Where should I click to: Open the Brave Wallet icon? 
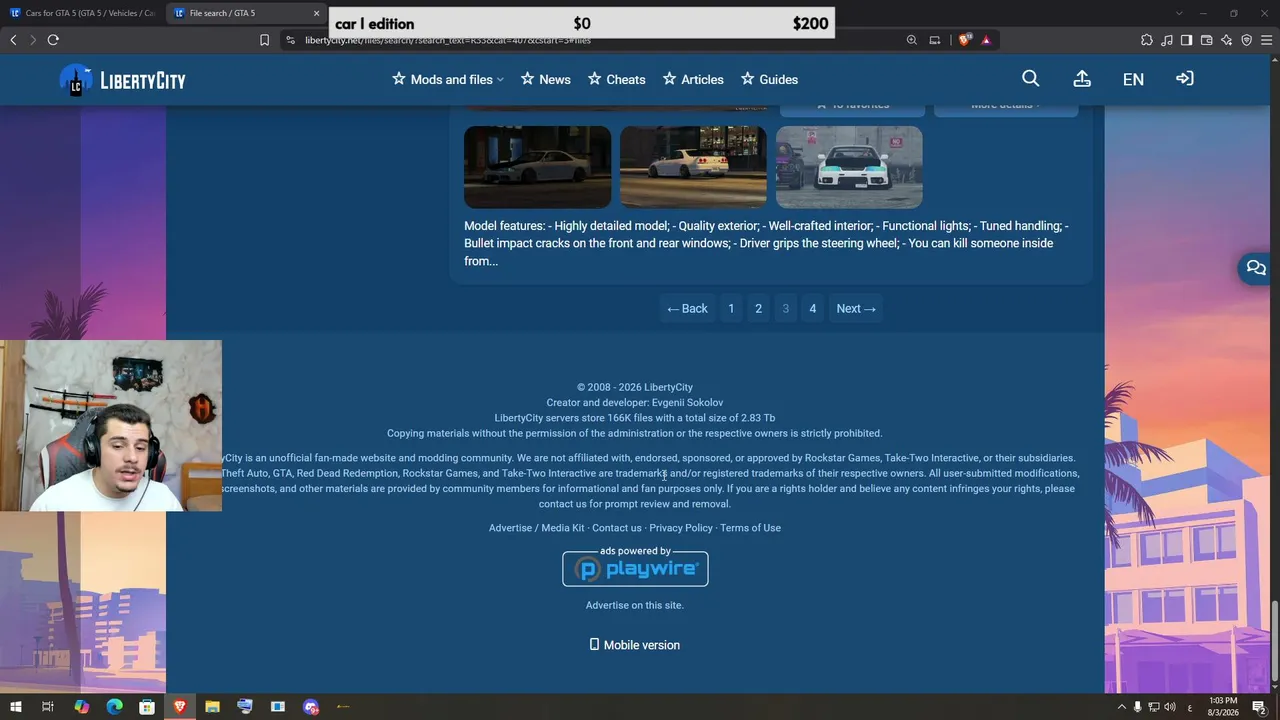[1207, 40]
